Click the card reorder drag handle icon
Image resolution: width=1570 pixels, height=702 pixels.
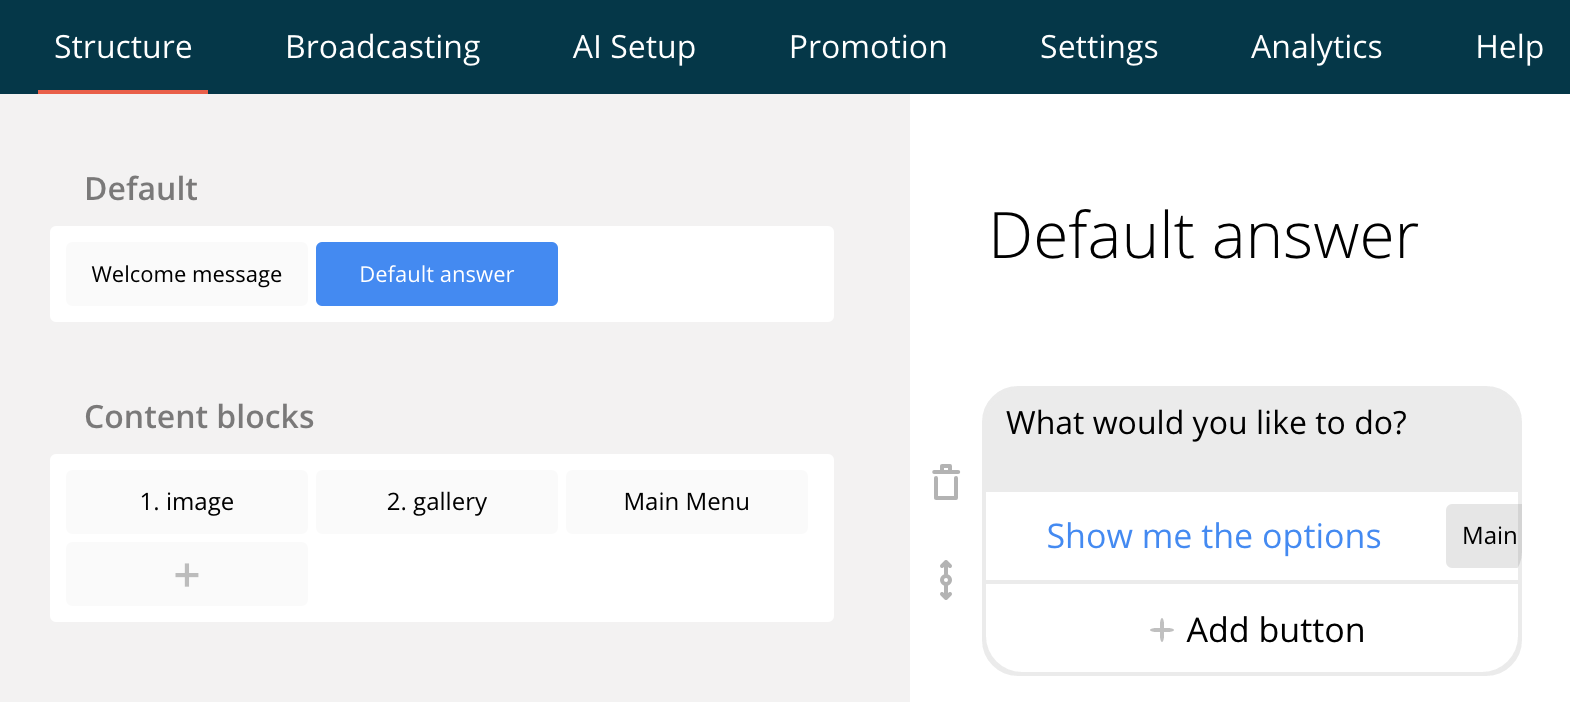pos(946,580)
